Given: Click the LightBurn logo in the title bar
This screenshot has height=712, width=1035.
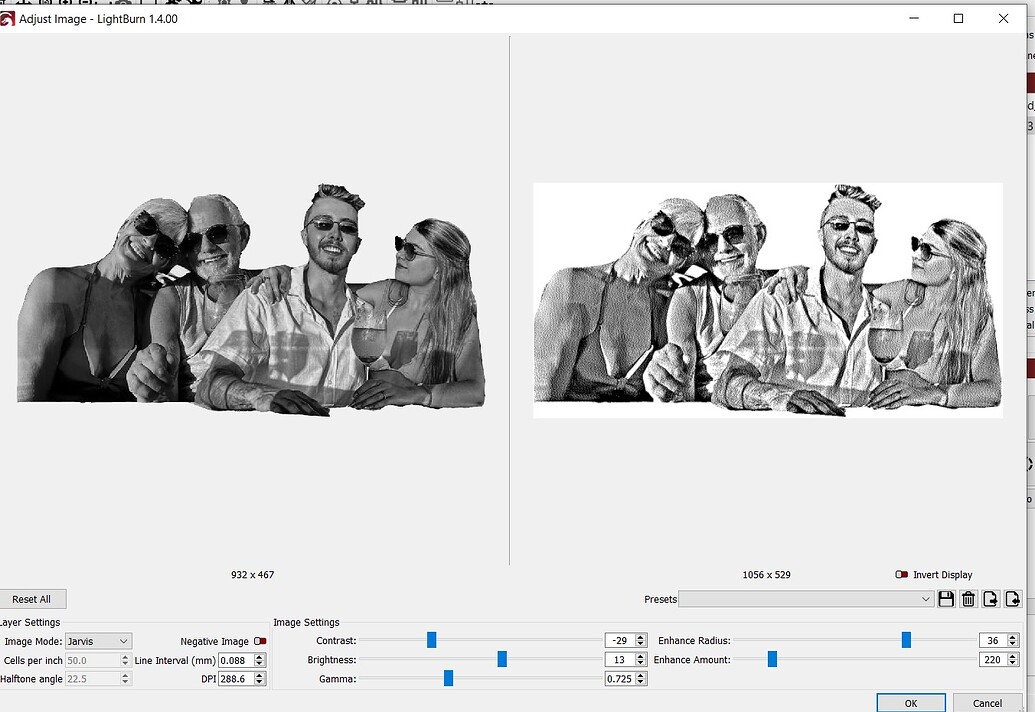Looking at the screenshot, I should click(x=9, y=18).
